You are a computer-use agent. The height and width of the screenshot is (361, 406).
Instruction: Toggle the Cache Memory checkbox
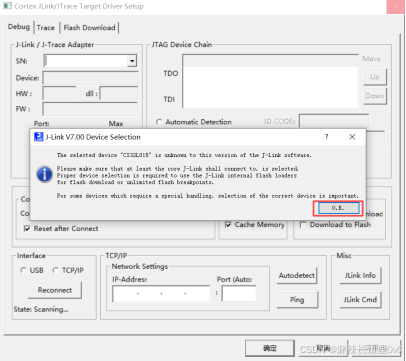228,225
